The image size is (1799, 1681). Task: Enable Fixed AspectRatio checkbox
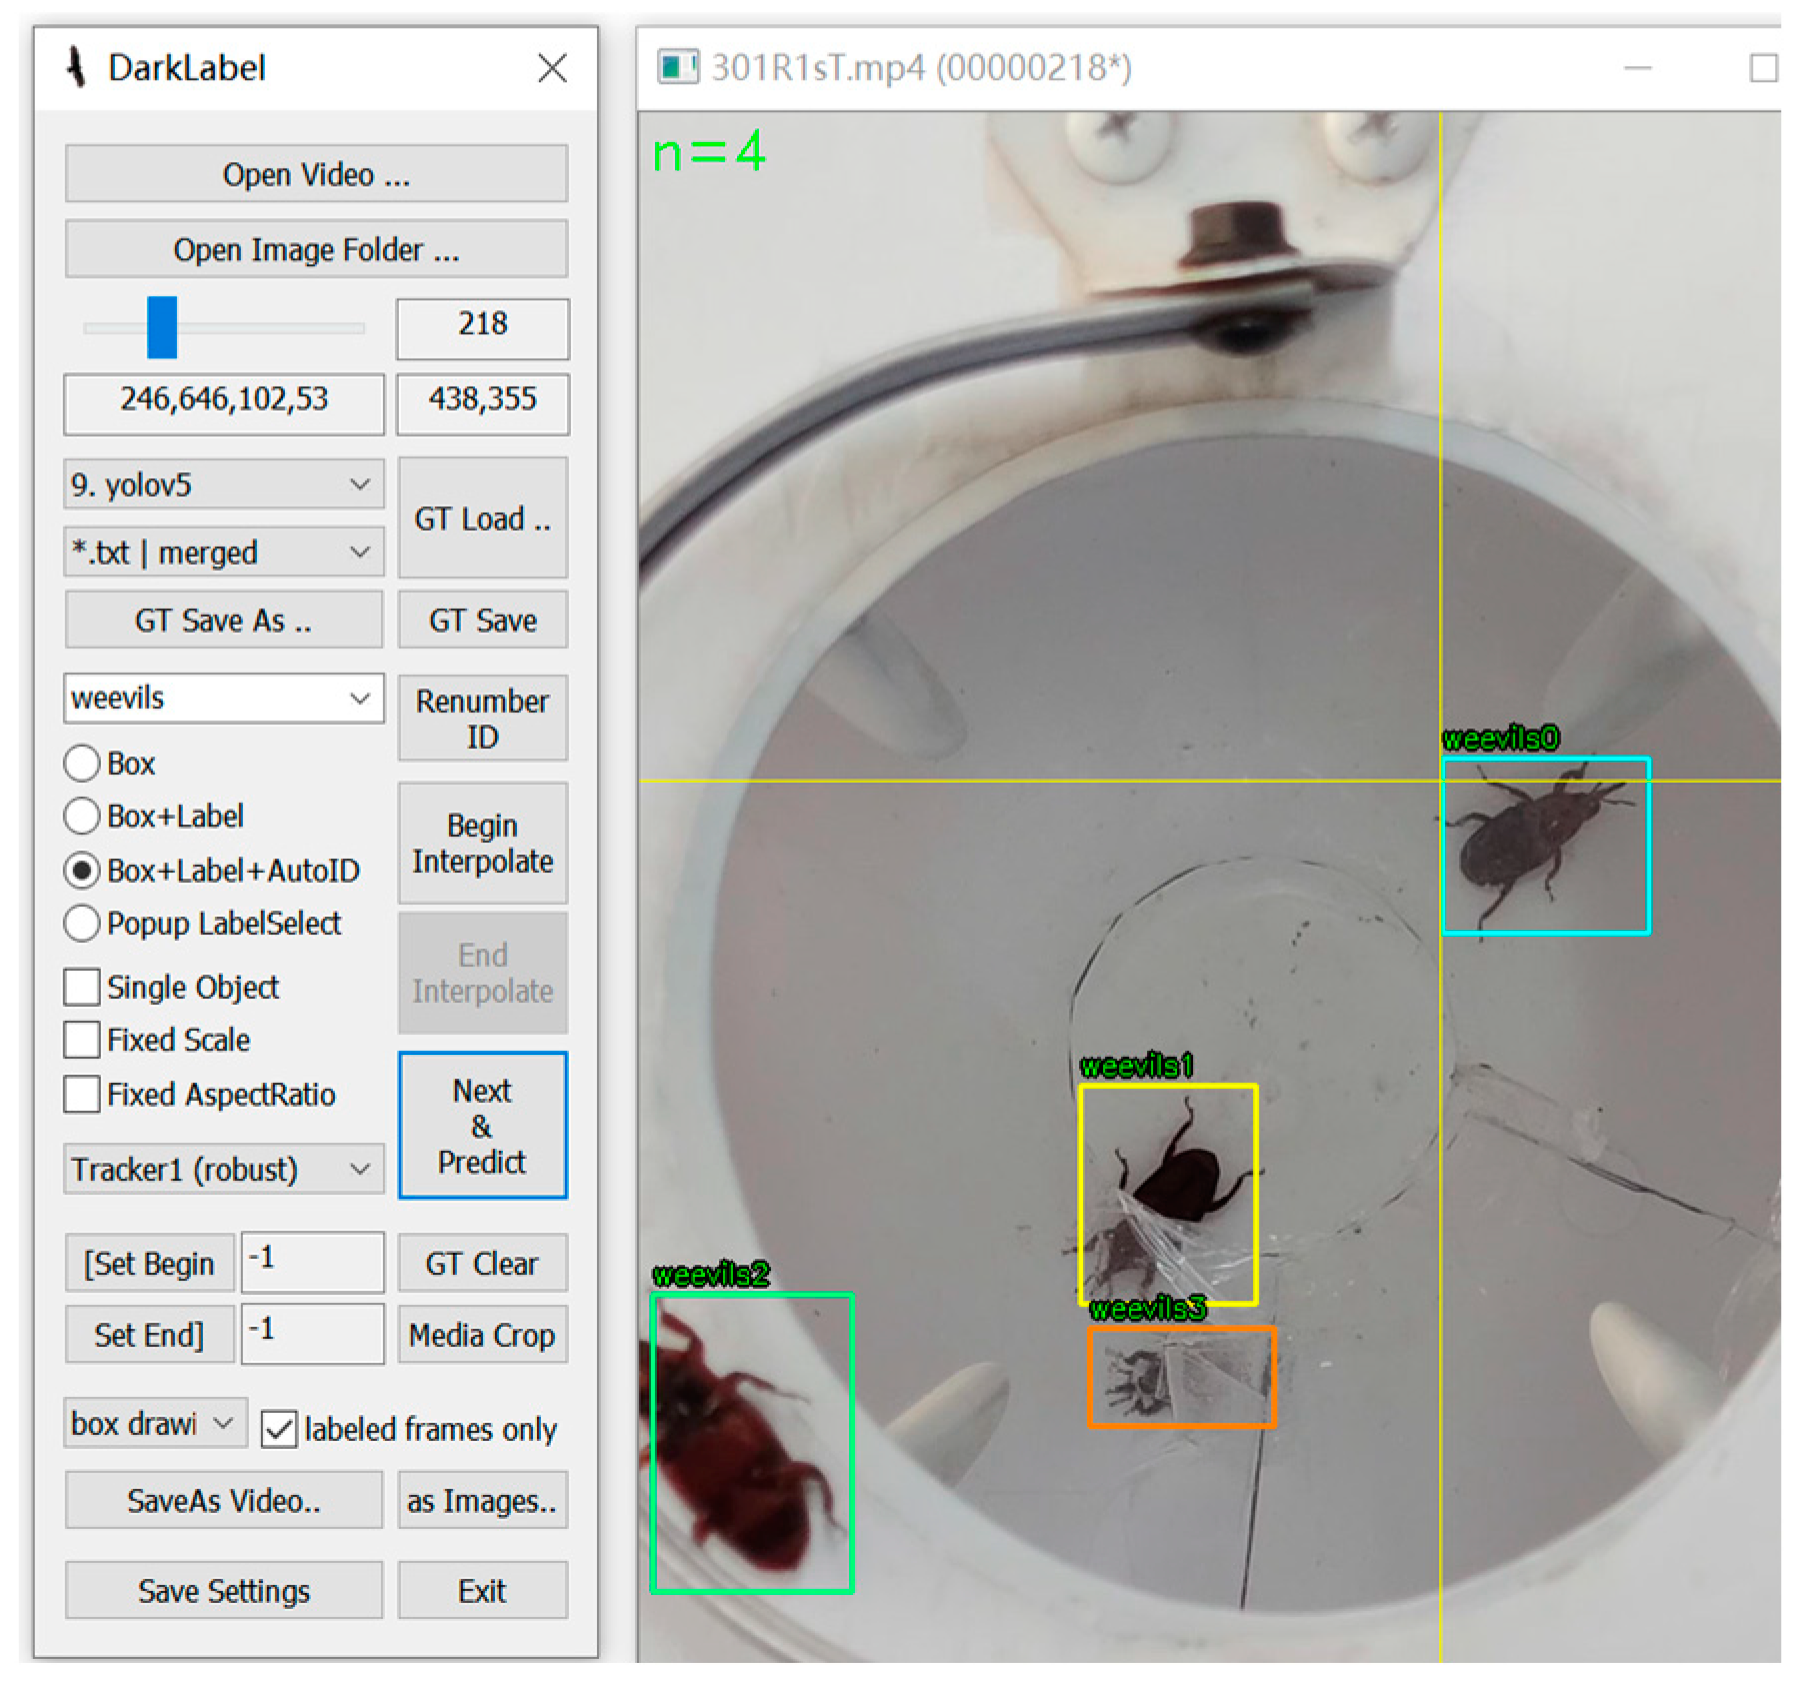pos(82,1094)
